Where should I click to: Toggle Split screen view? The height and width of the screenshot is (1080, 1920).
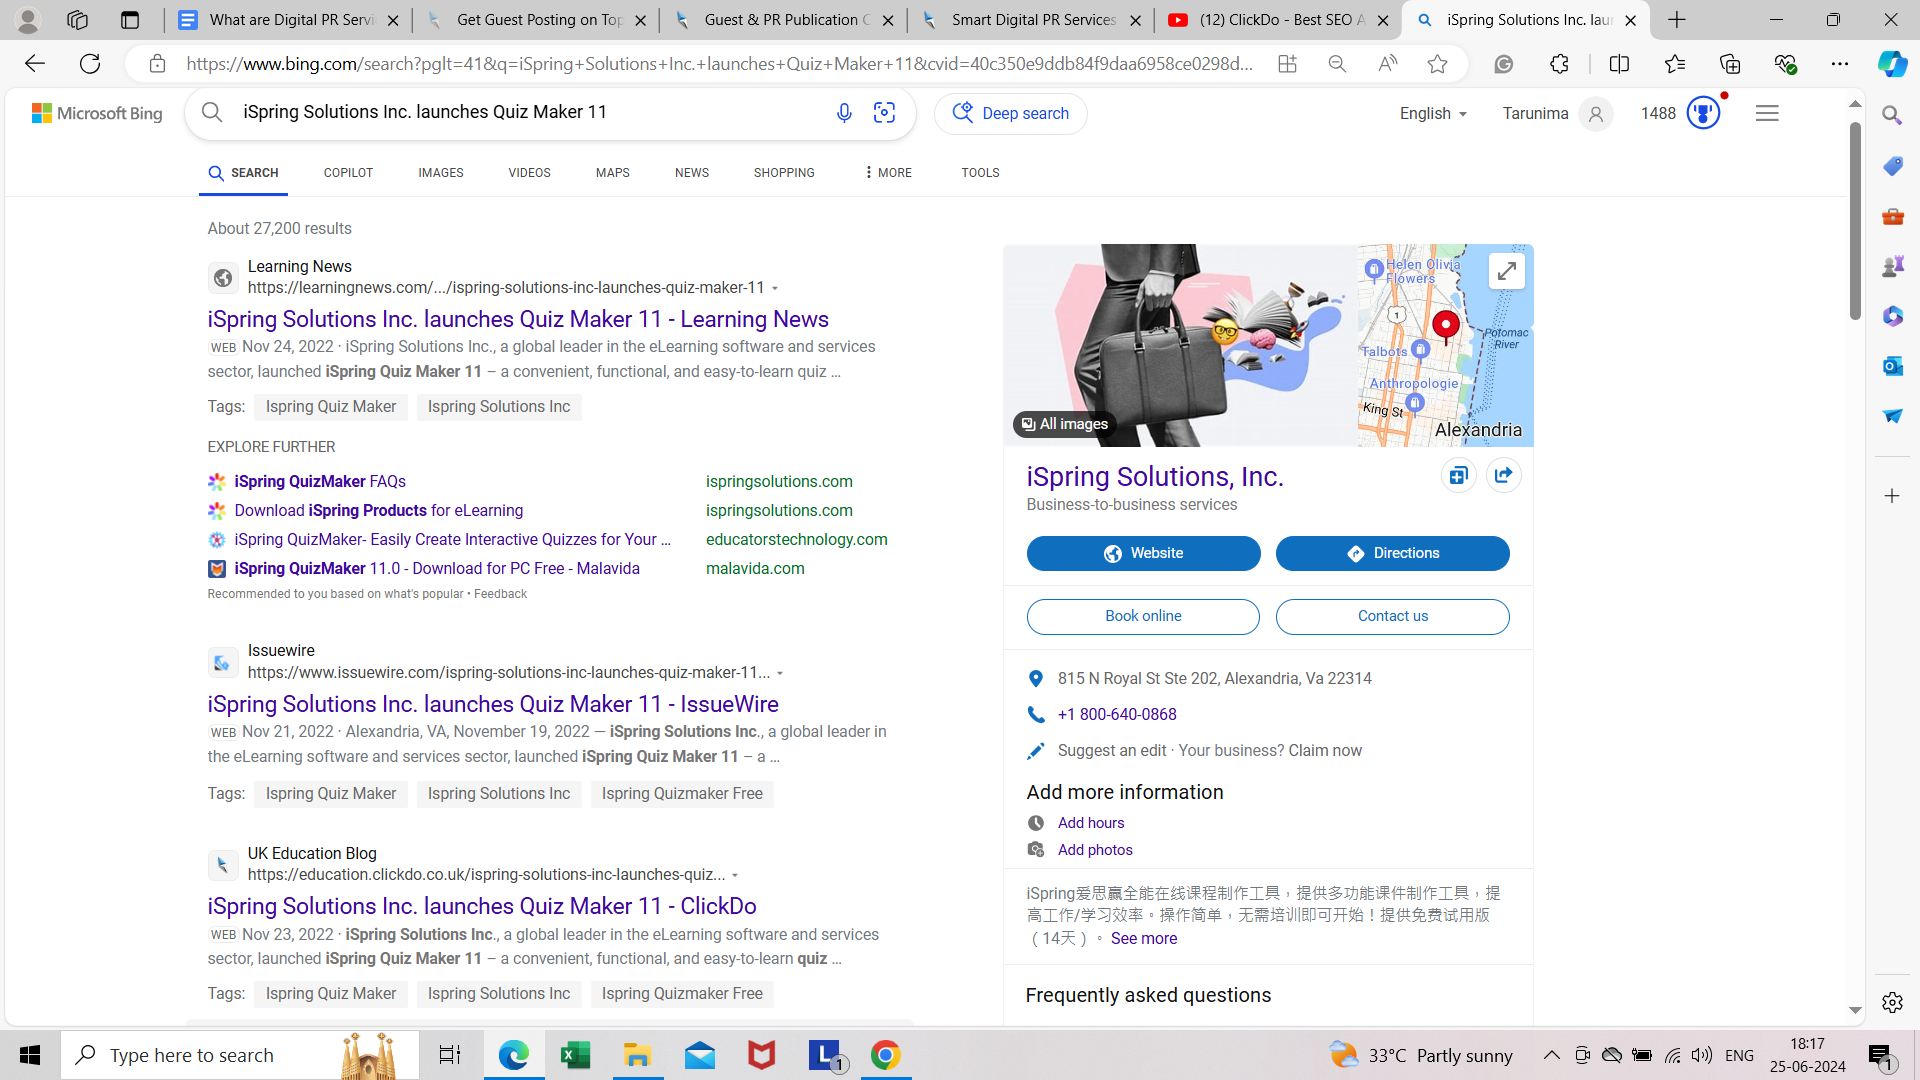point(1619,64)
